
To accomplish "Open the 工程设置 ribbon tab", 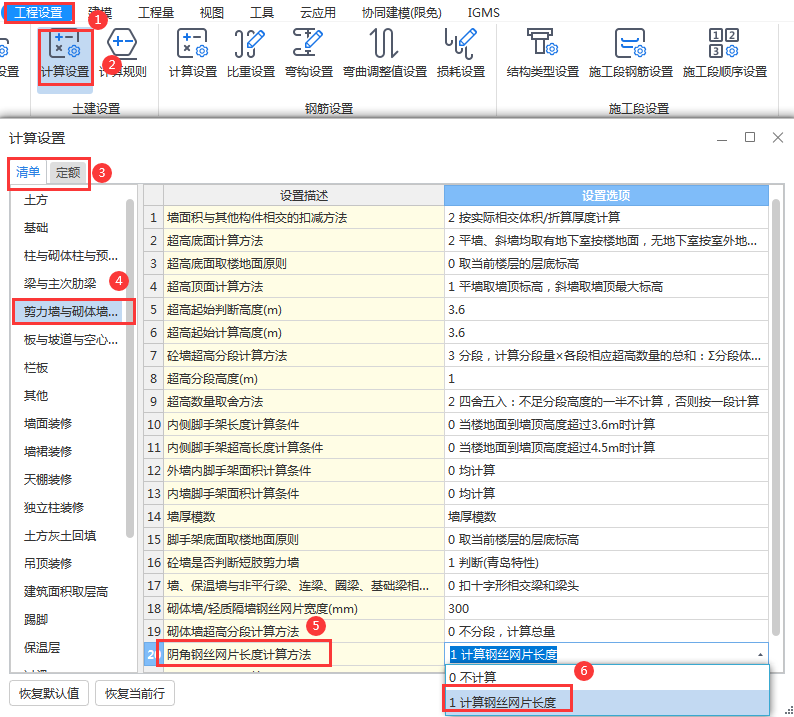I will 38,12.
